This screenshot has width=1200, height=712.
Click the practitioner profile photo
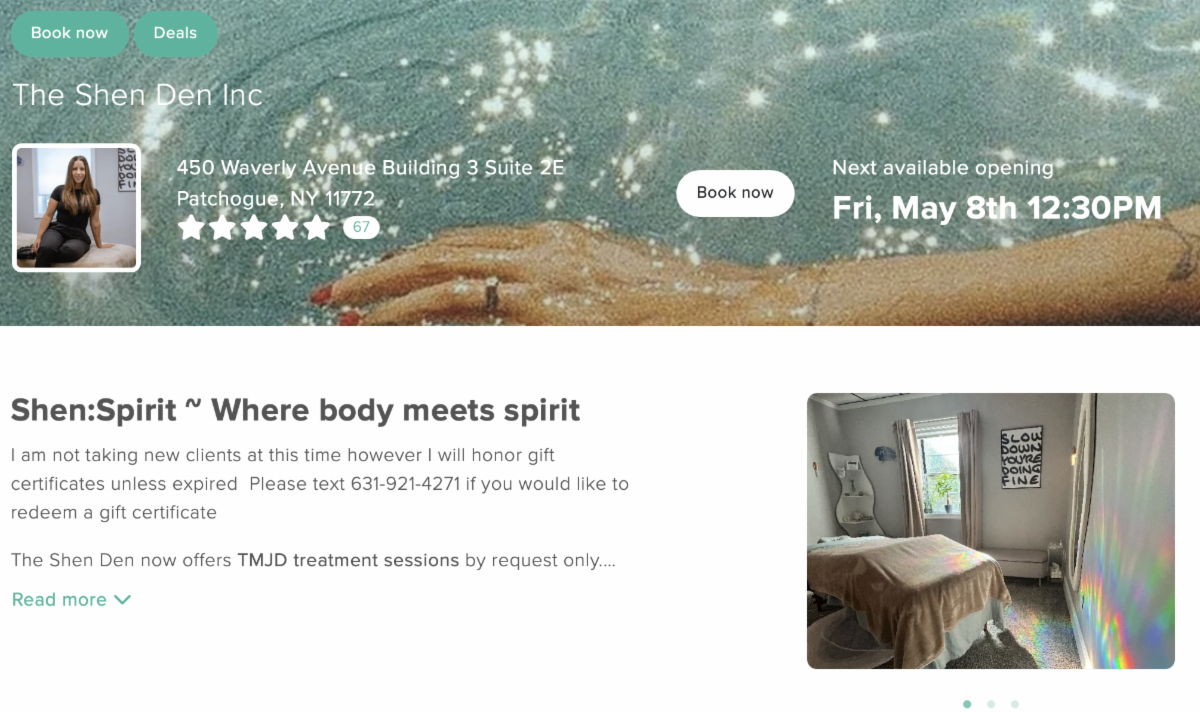pos(76,208)
